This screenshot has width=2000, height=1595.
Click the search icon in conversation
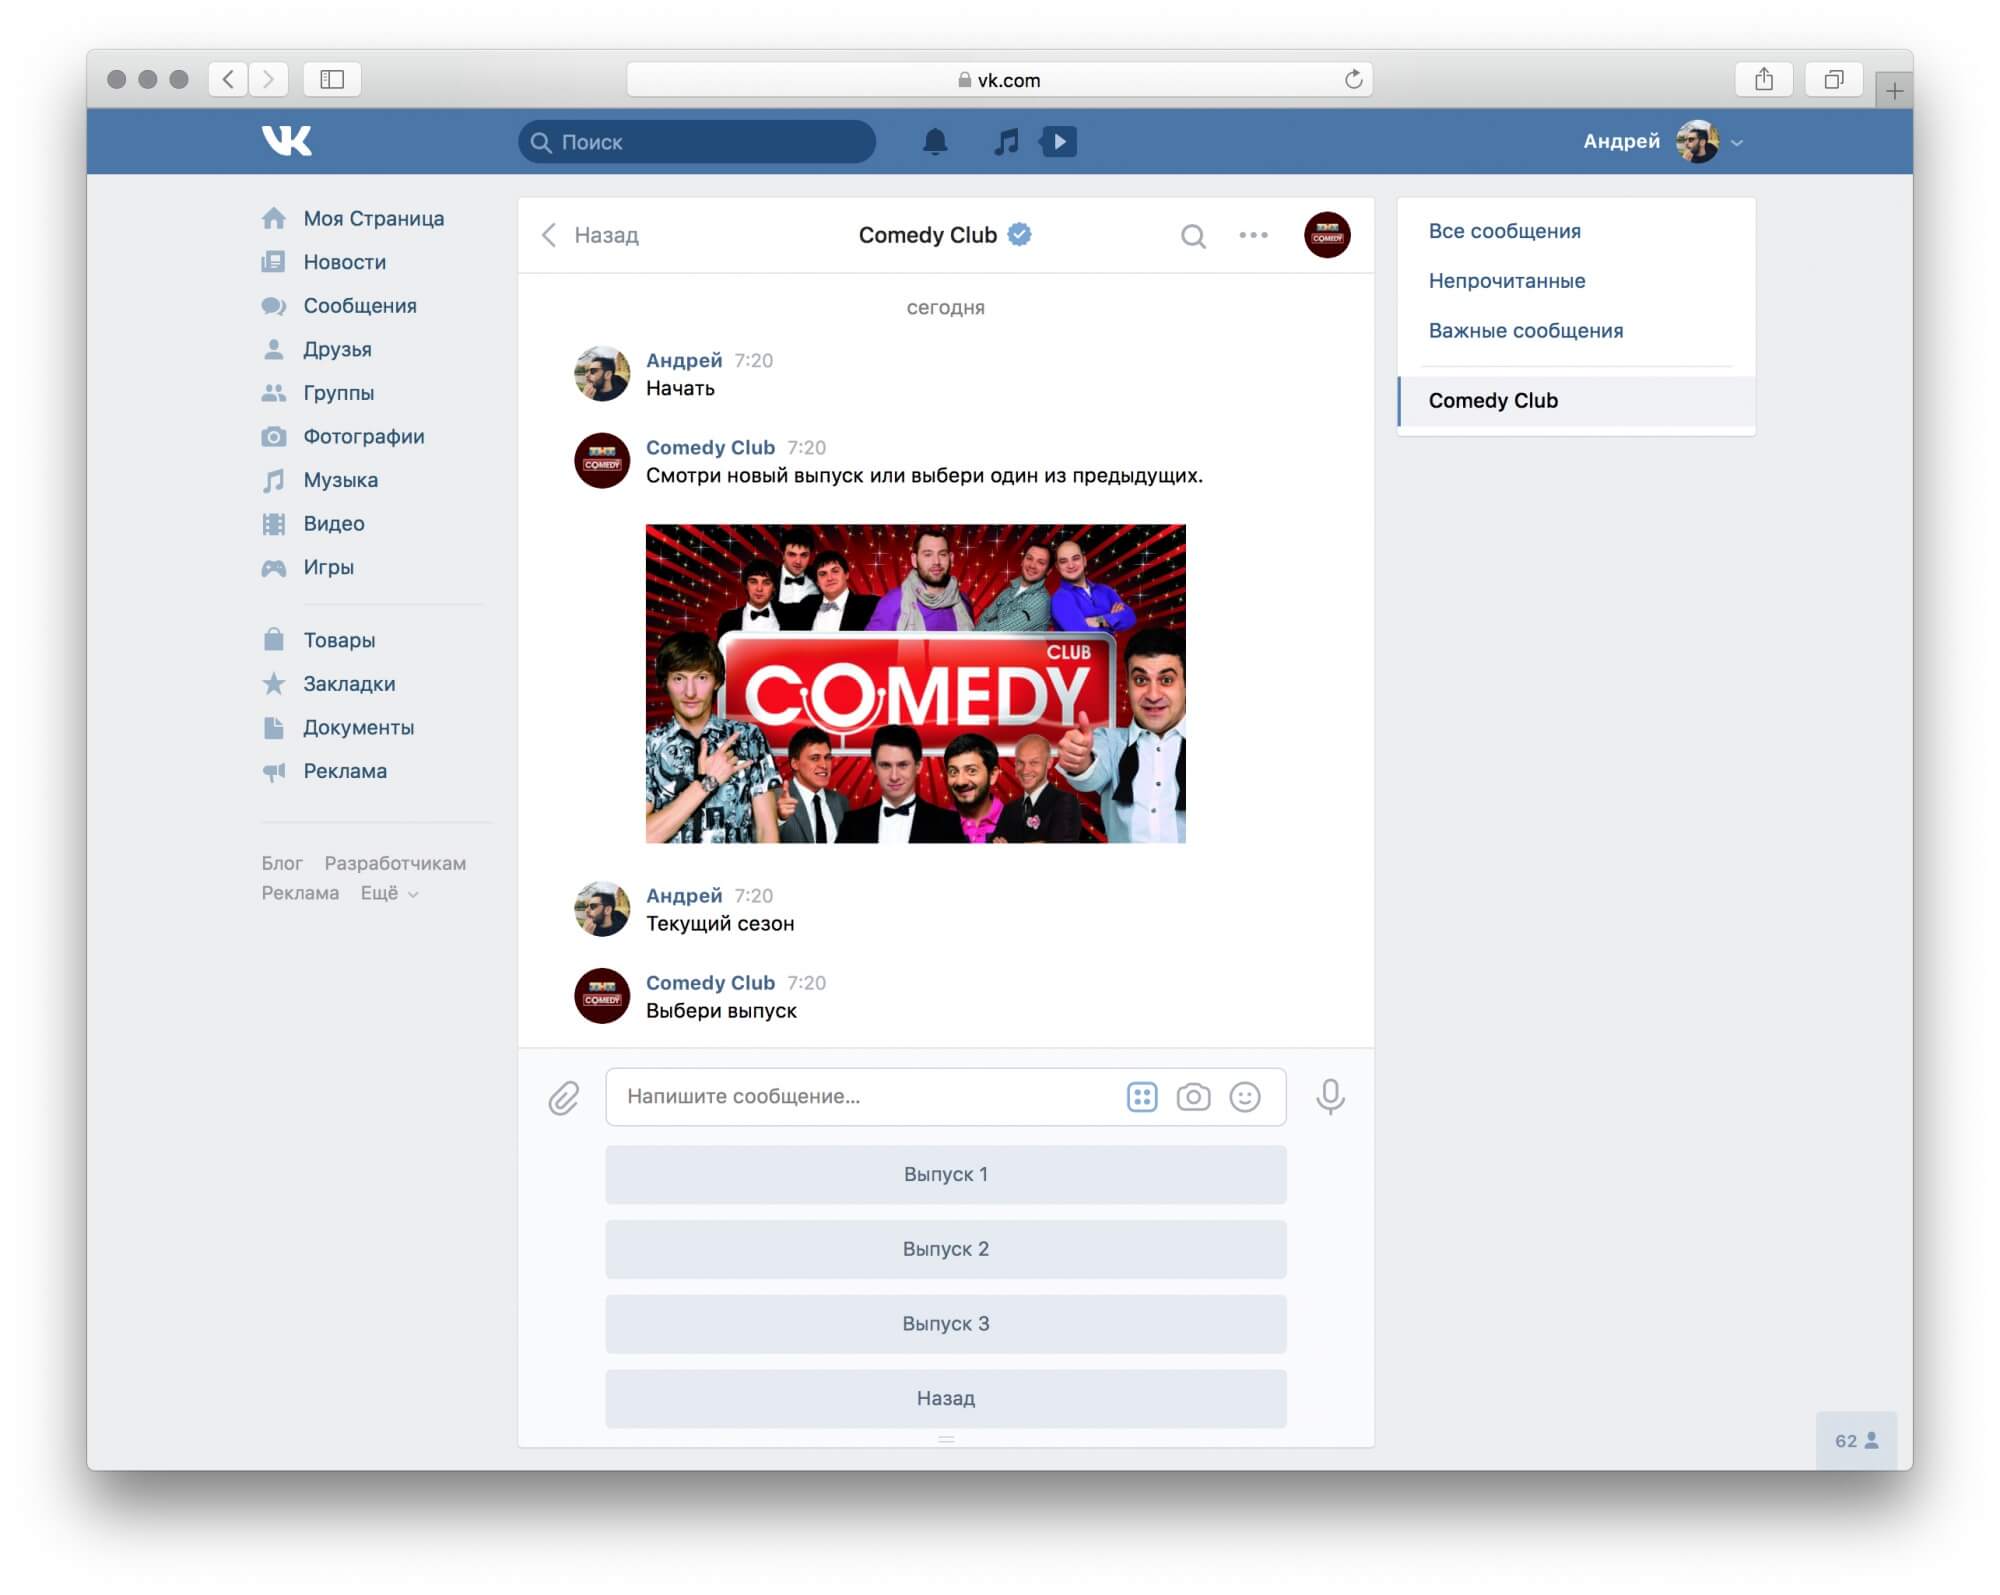click(1193, 236)
